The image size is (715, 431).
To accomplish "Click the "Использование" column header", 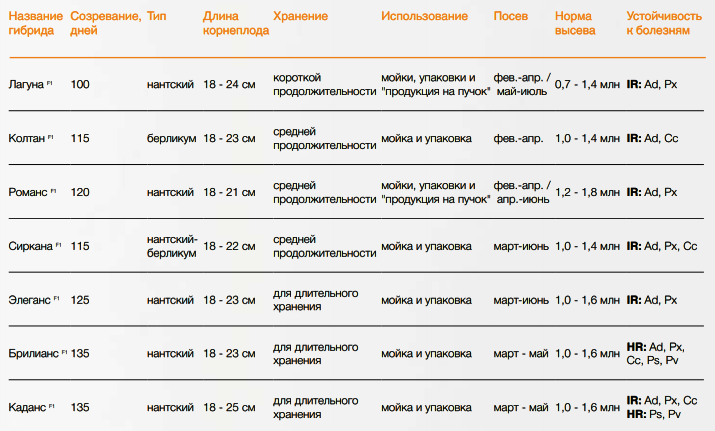I will (x=424, y=18).
